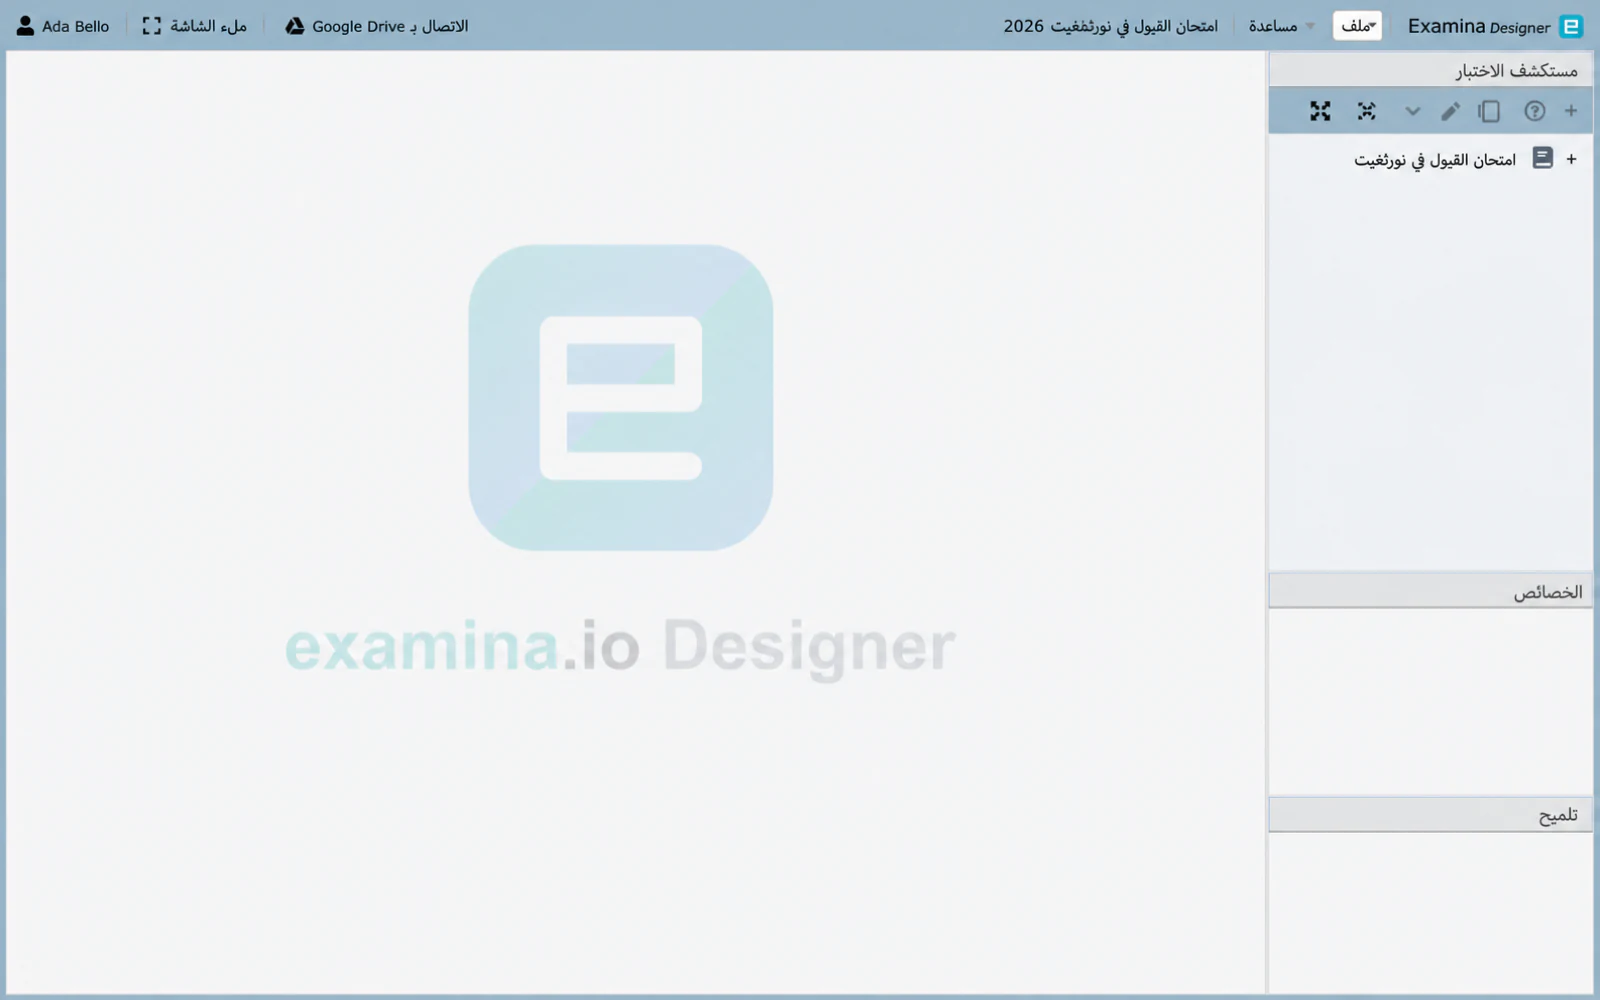Click the pencil edit icon in explorer toolbar

(x=1450, y=111)
